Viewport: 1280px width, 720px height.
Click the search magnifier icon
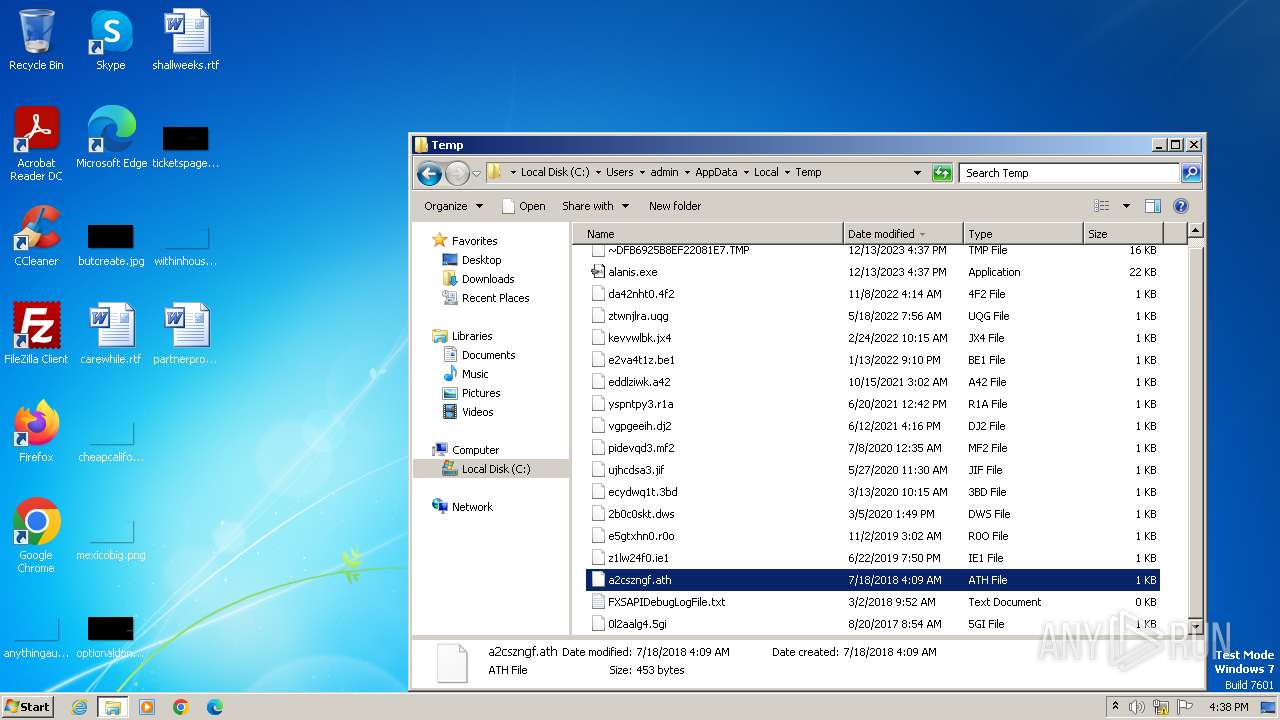1190,173
